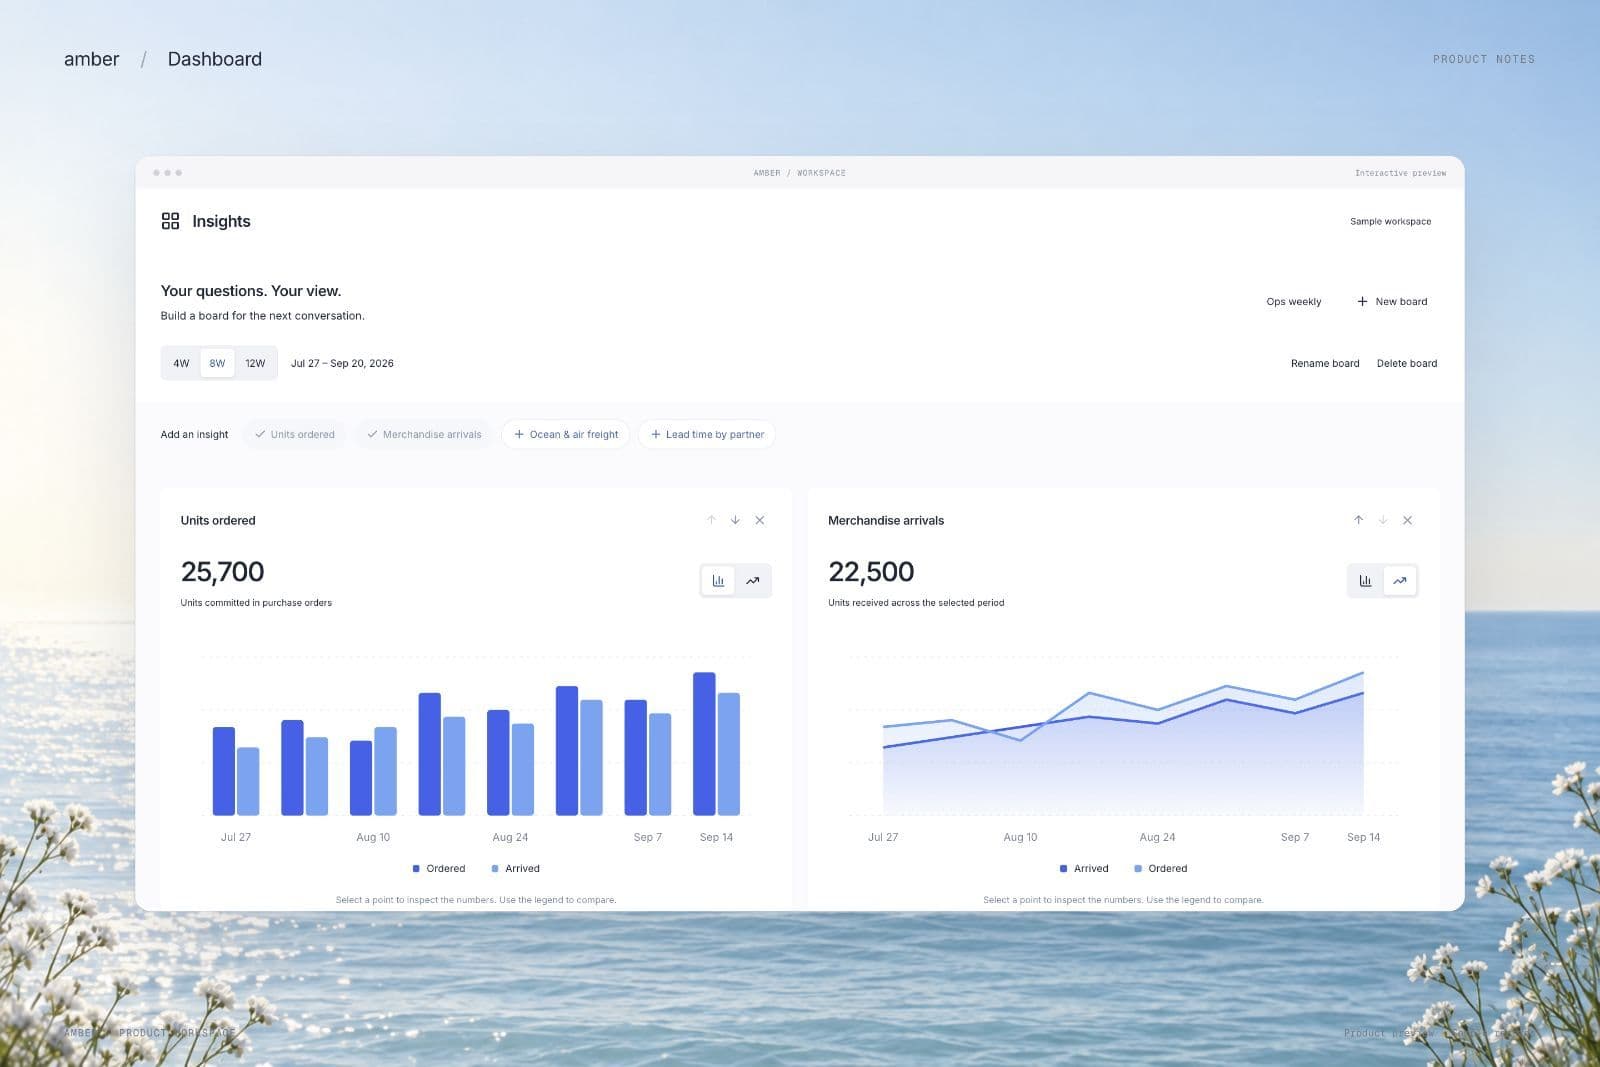Open the Ops weekly board
1600x1067 pixels.
[1294, 301]
